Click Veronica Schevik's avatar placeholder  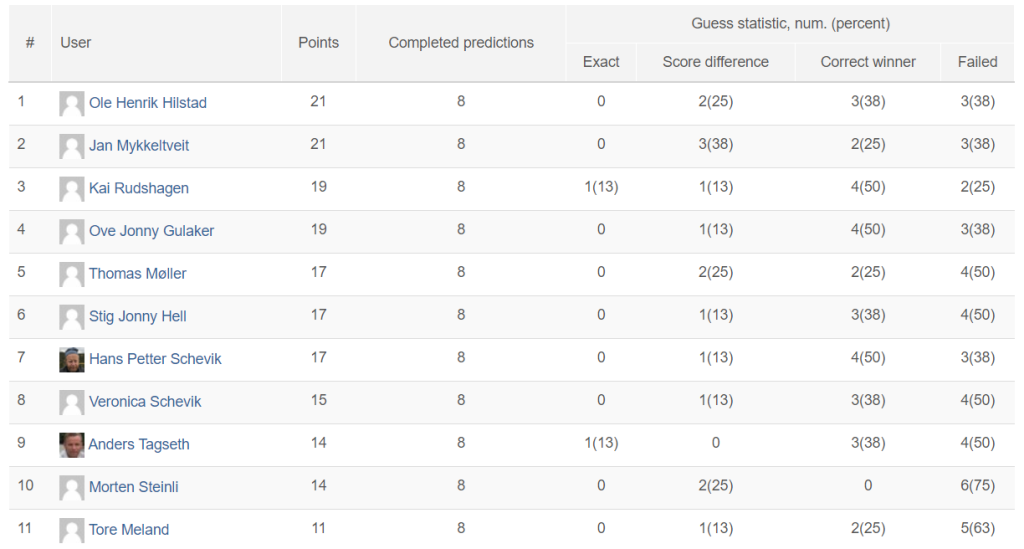pos(72,402)
